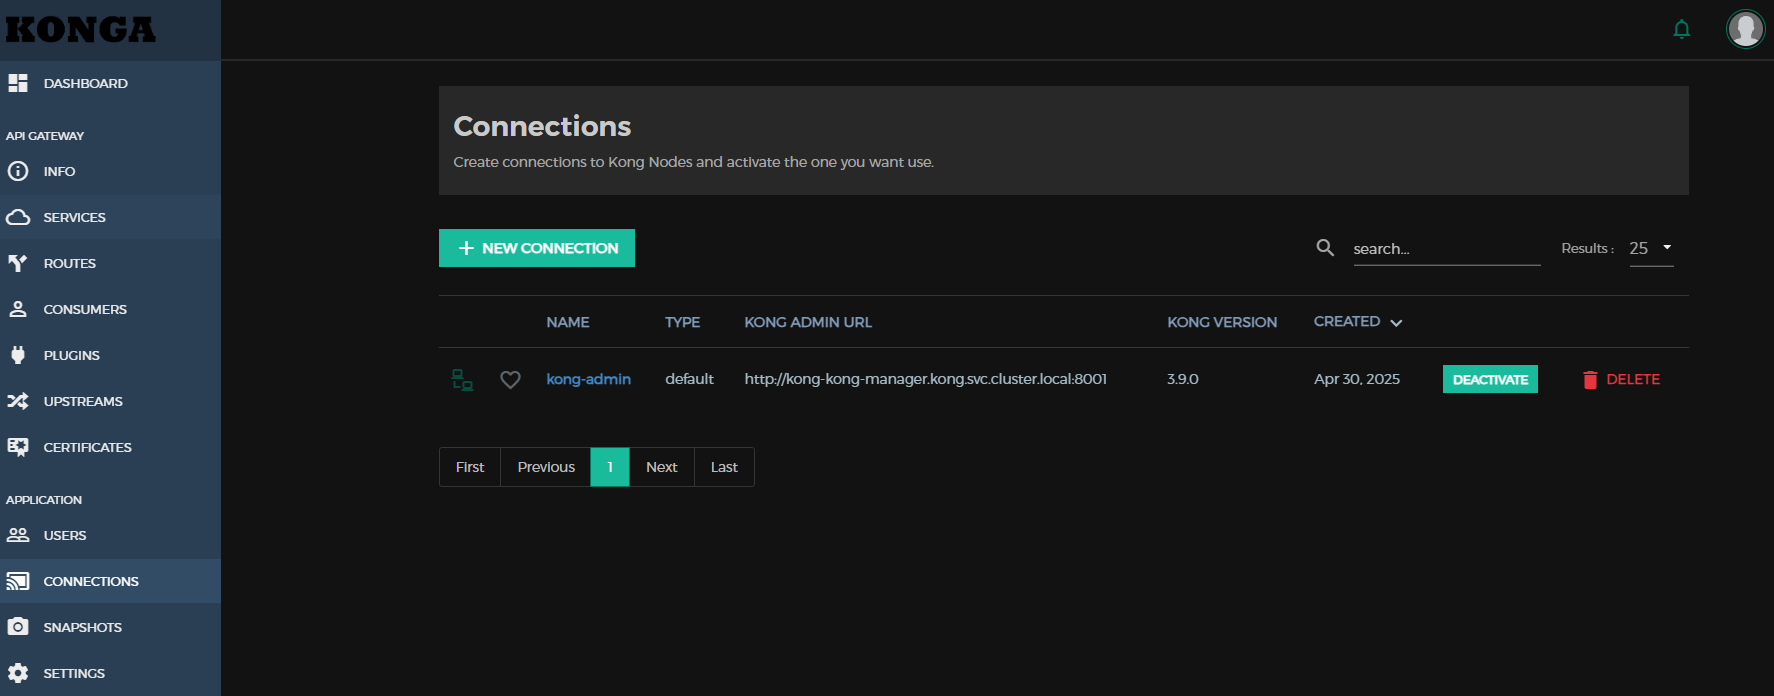This screenshot has height=696, width=1774.
Task: Go to Previous page
Action: [546, 467]
